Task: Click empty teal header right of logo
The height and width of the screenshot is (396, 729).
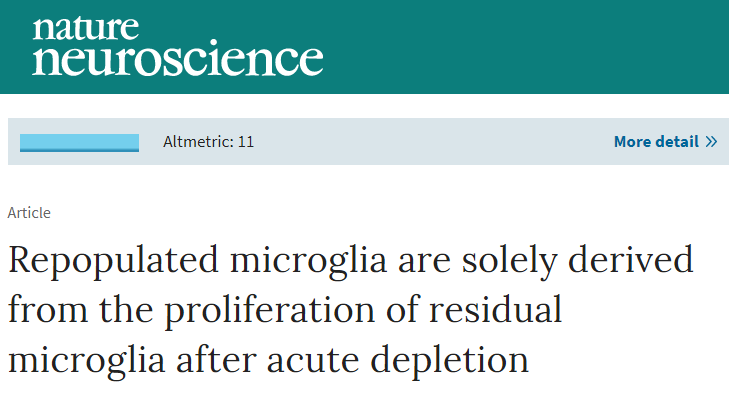Action: coord(525,46)
